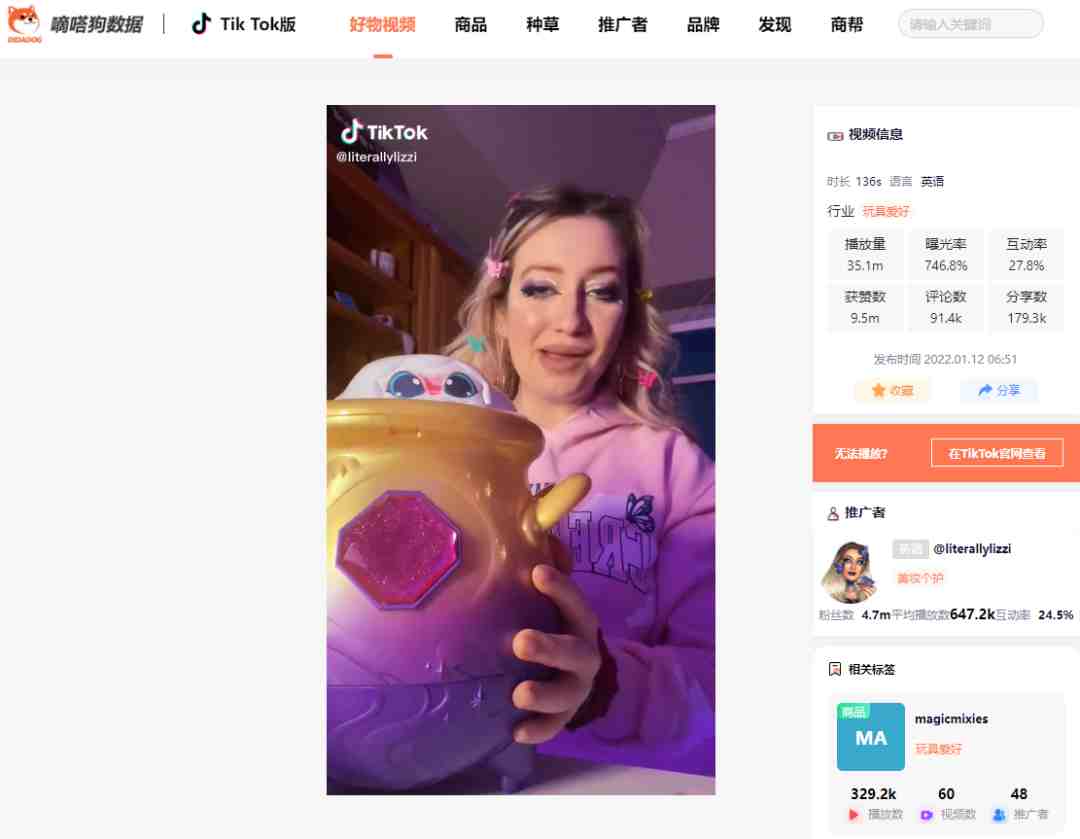Select the 好物视频 tab
The height and width of the screenshot is (839, 1080).
click(x=382, y=25)
